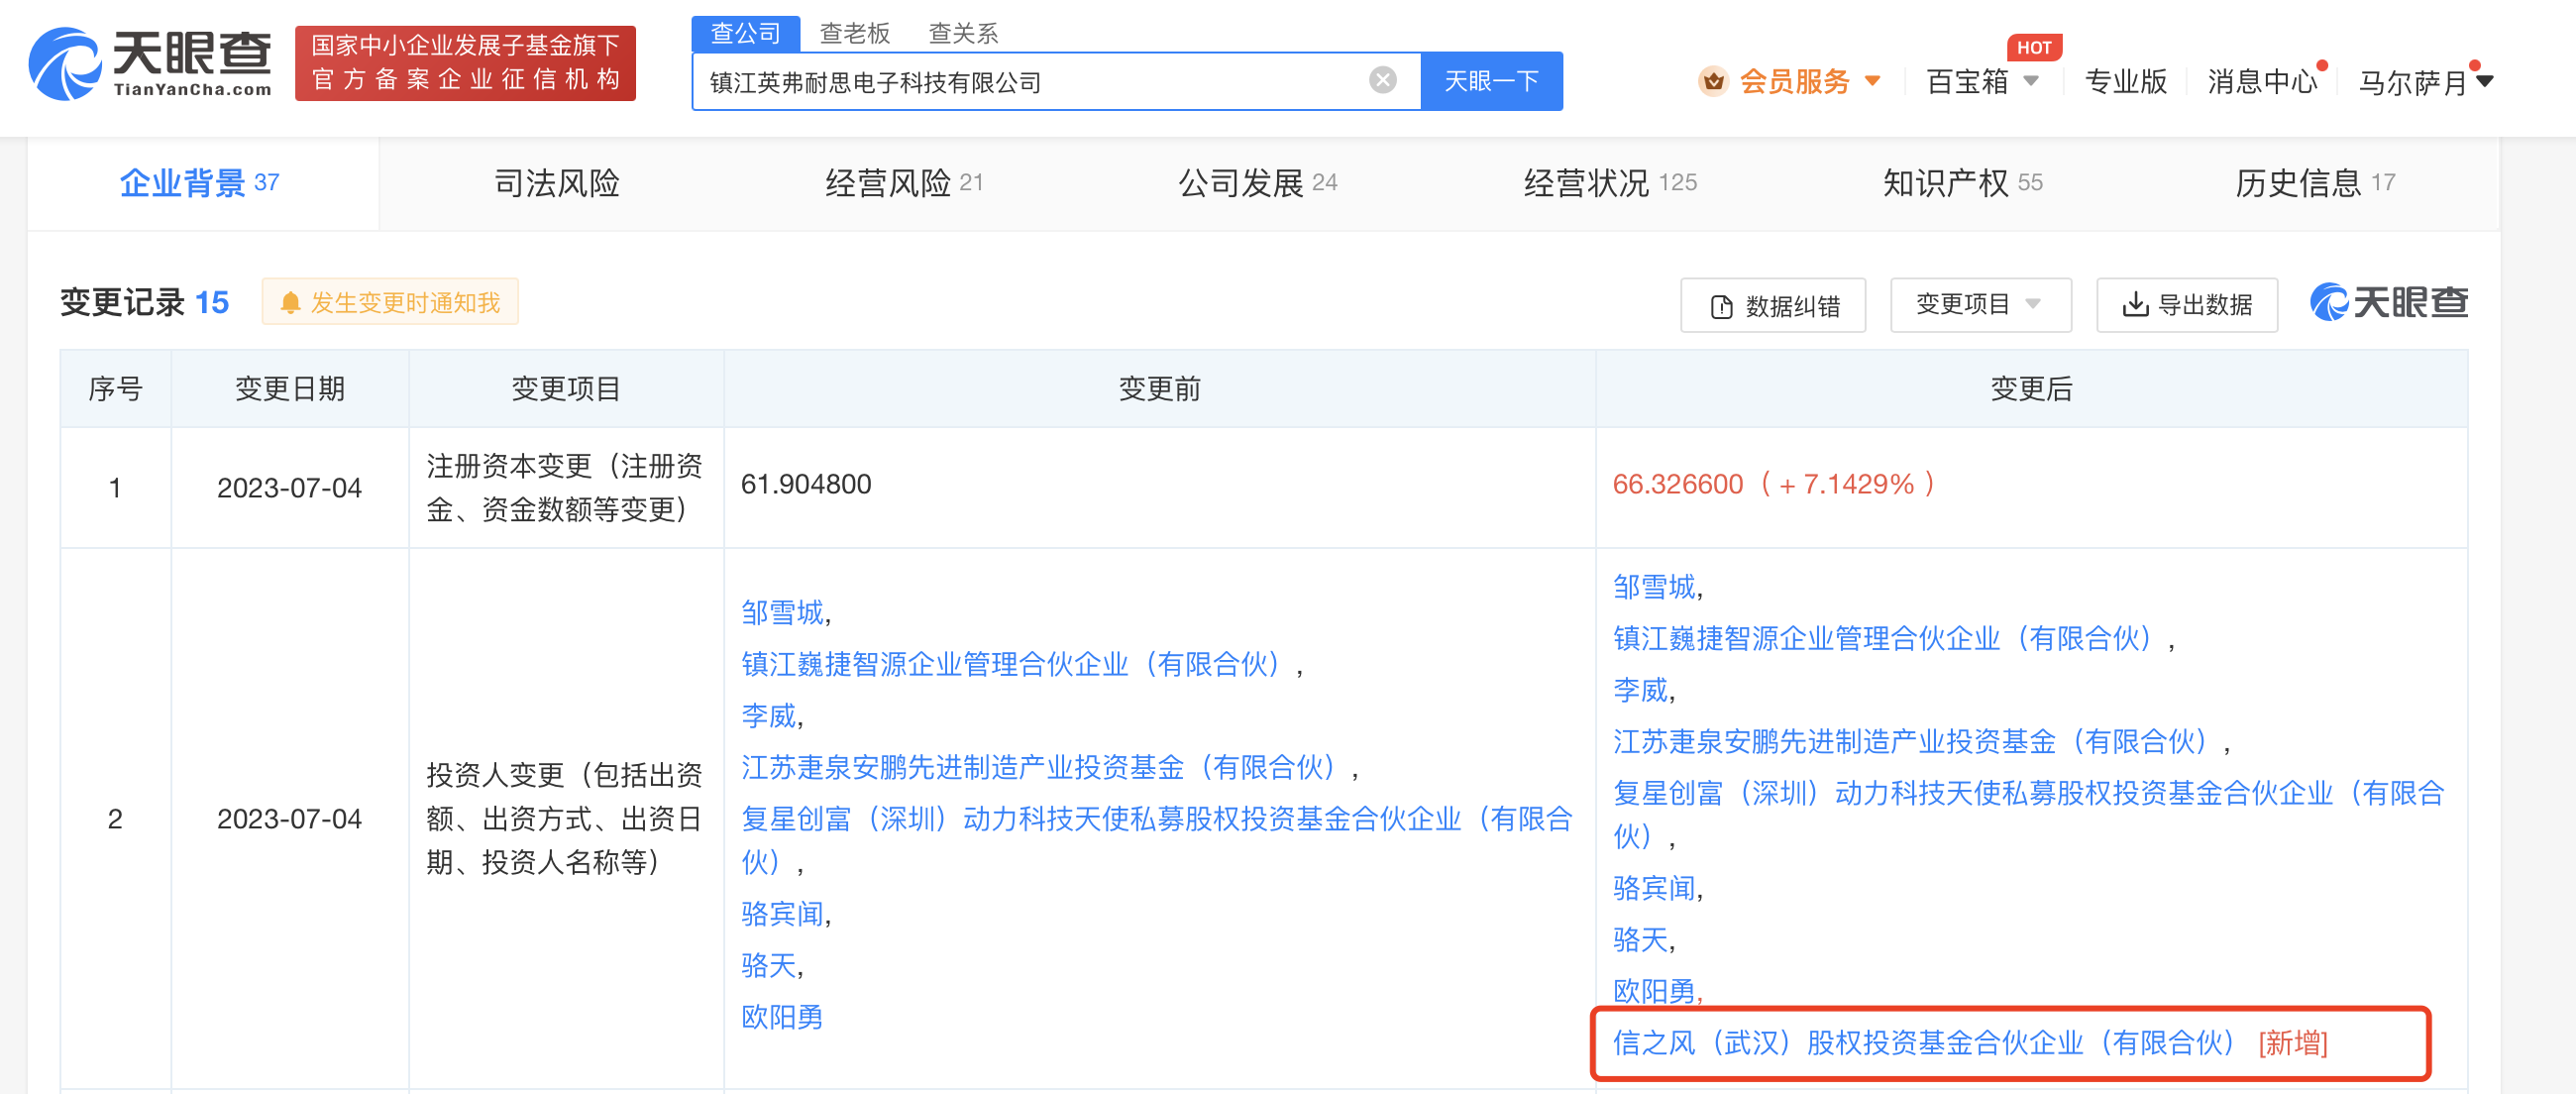The width and height of the screenshot is (2576, 1094).
Task: Click the 66.326600 changed capital value
Action: tap(1677, 484)
